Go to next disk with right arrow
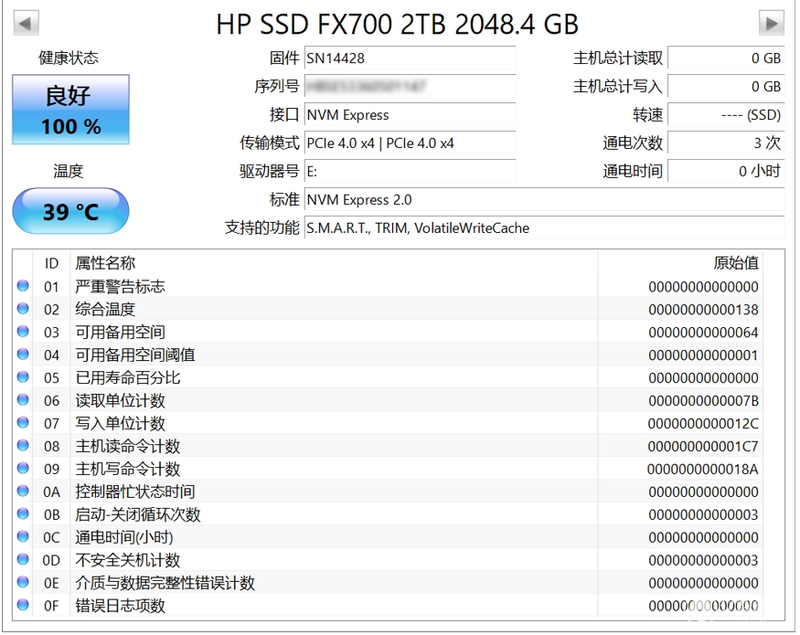The image size is (800, 635). tap(771, 23)
